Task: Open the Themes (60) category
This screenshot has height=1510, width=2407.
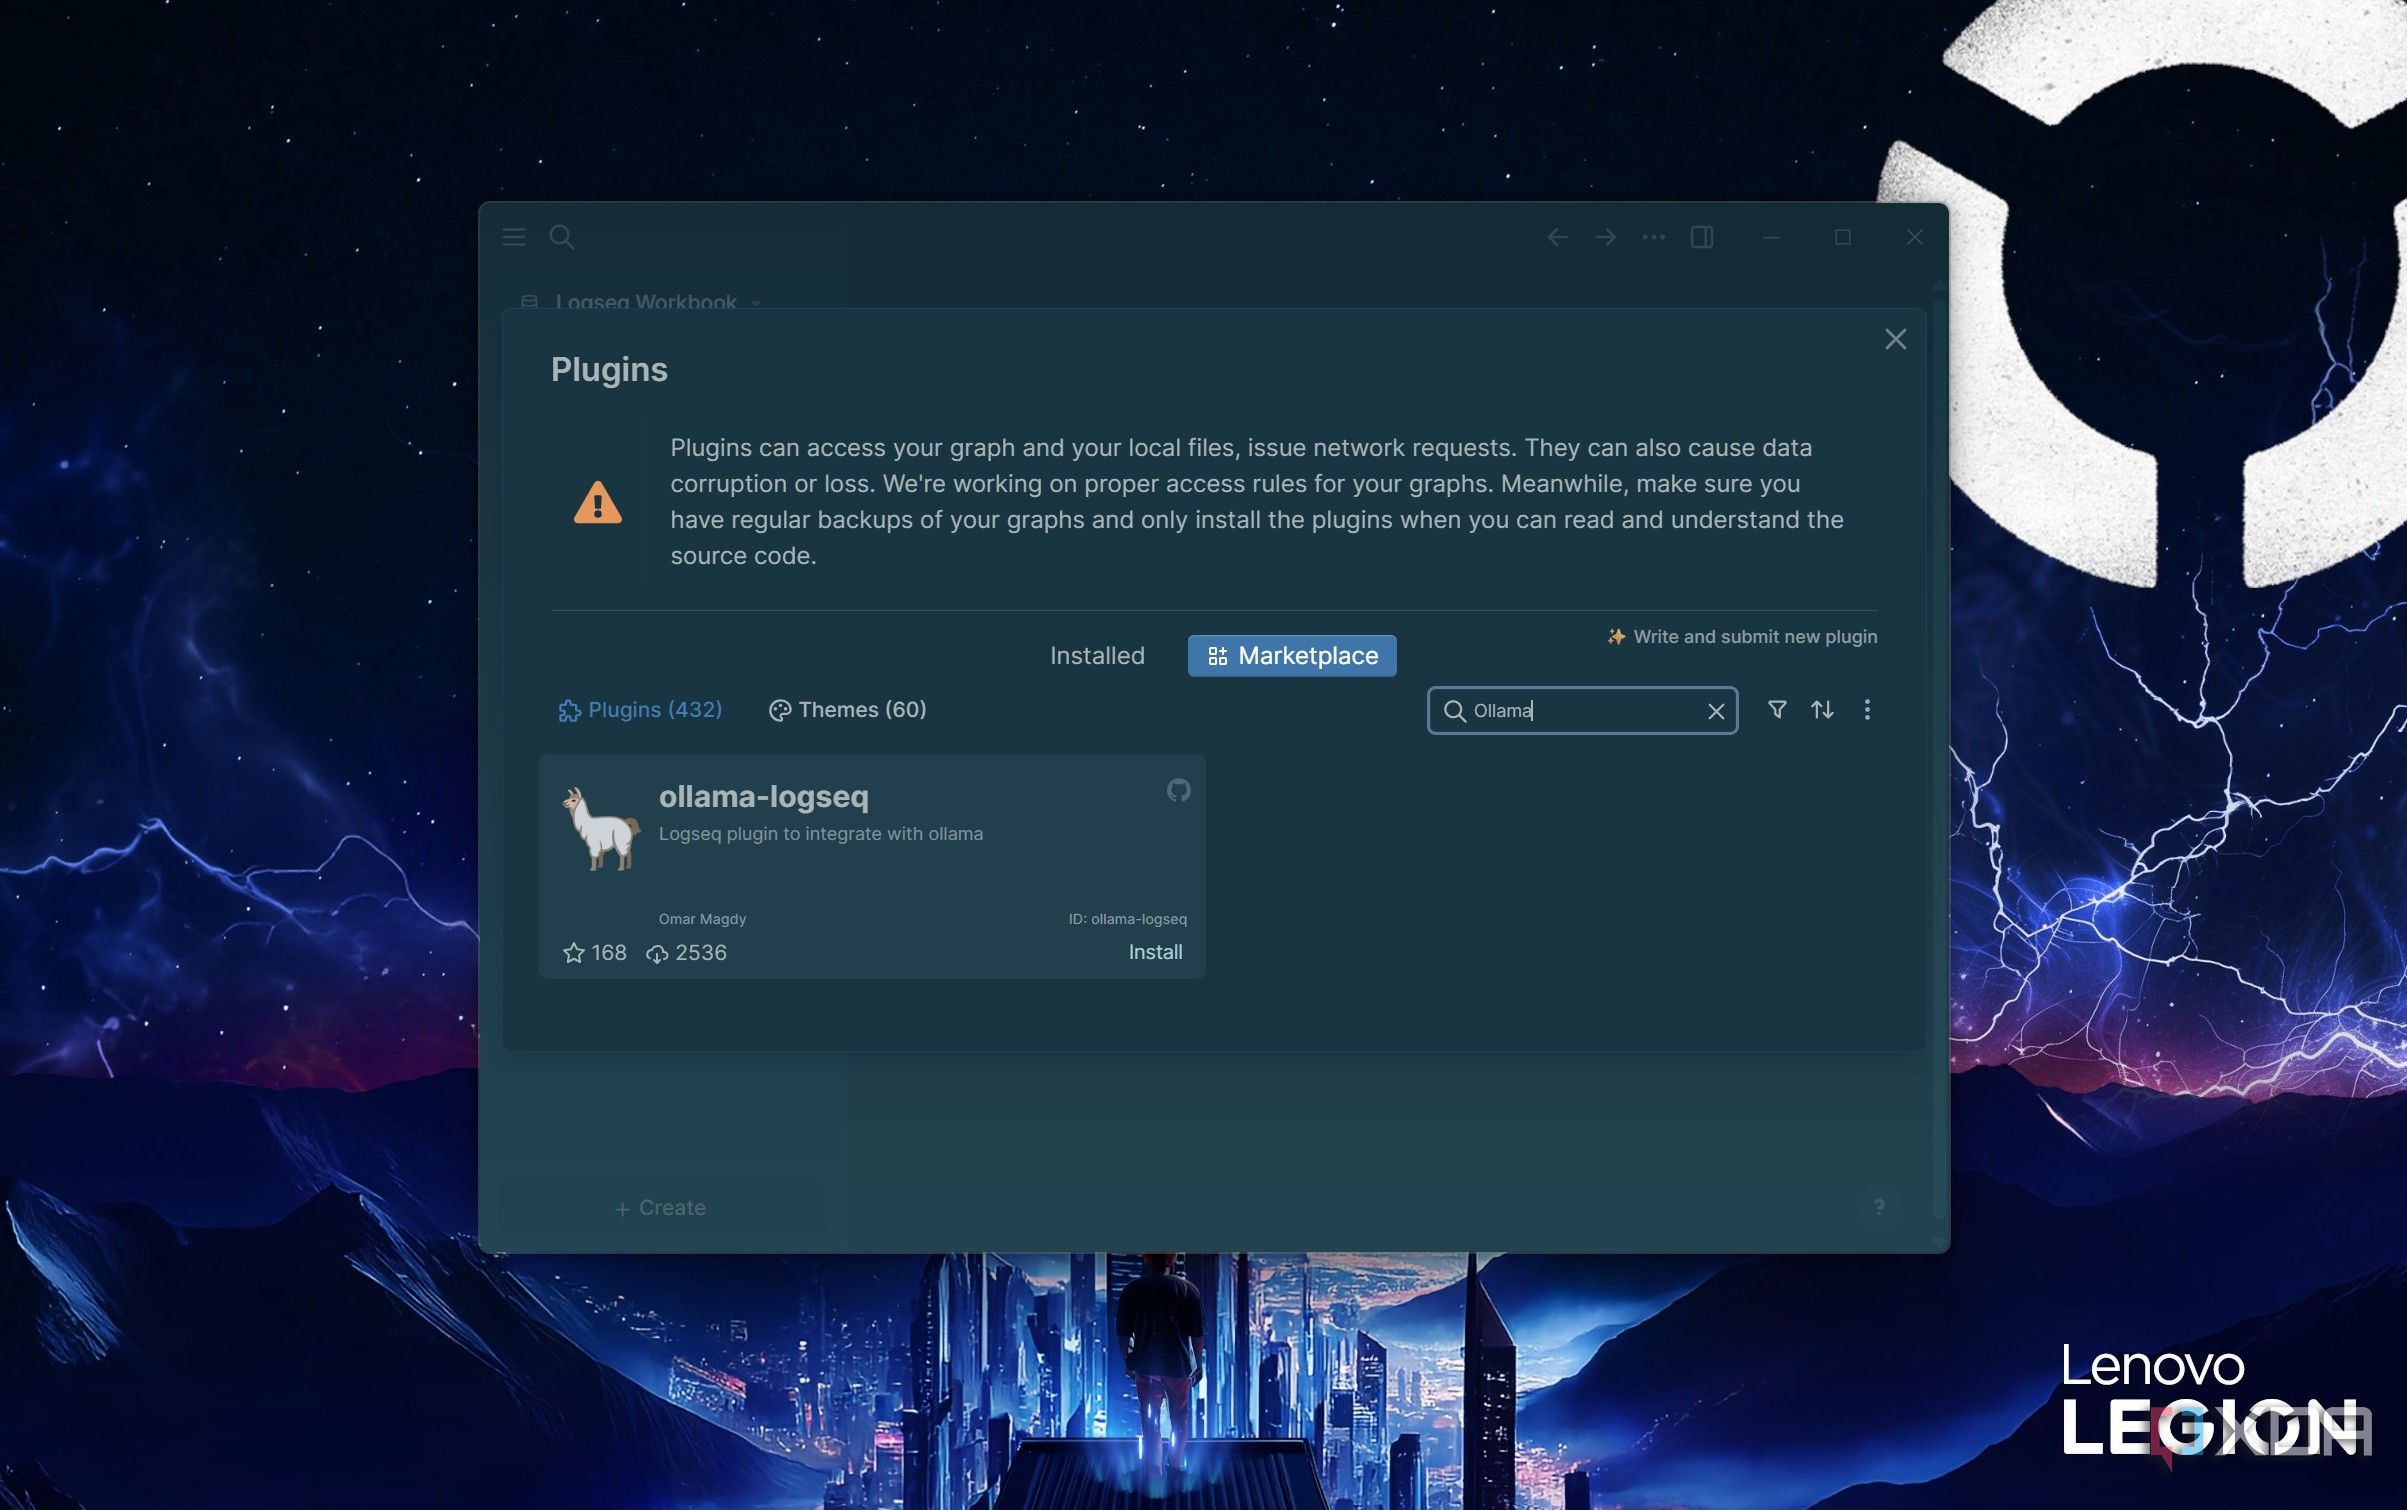Action: [847, 709]
